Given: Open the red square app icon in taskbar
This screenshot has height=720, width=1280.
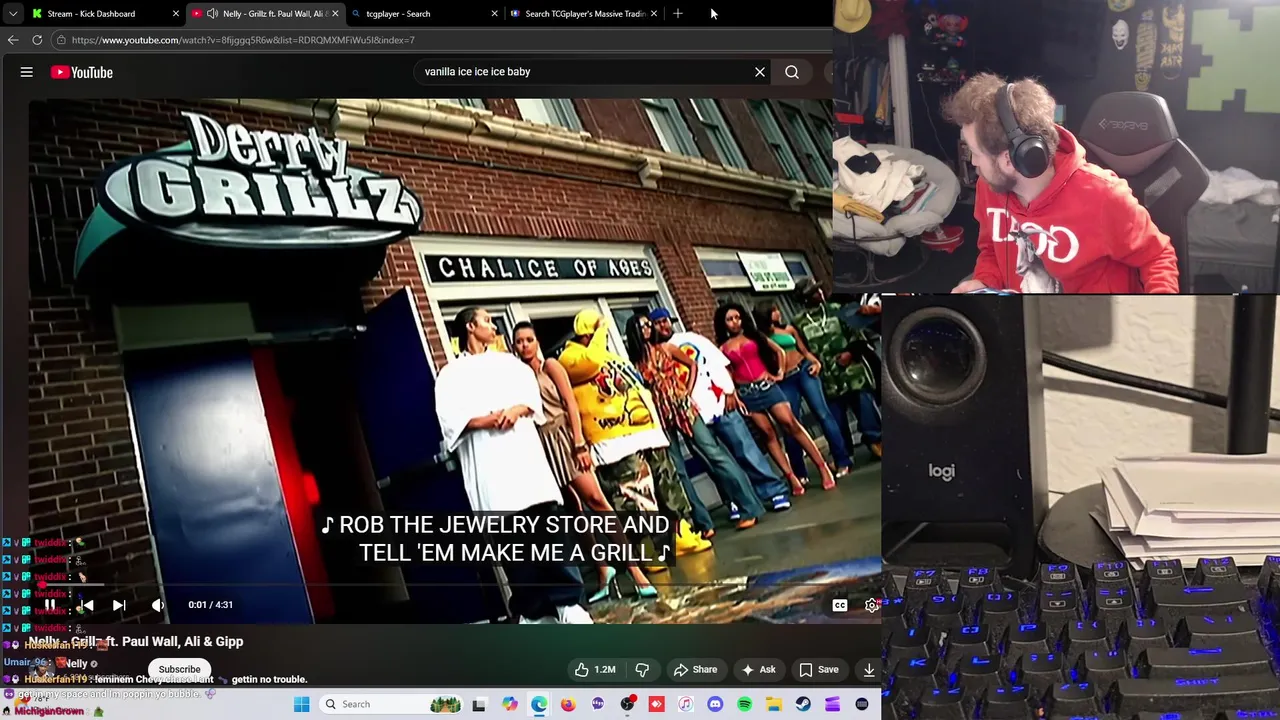Looking at the screenshot, I should click(x=656, y=704).
